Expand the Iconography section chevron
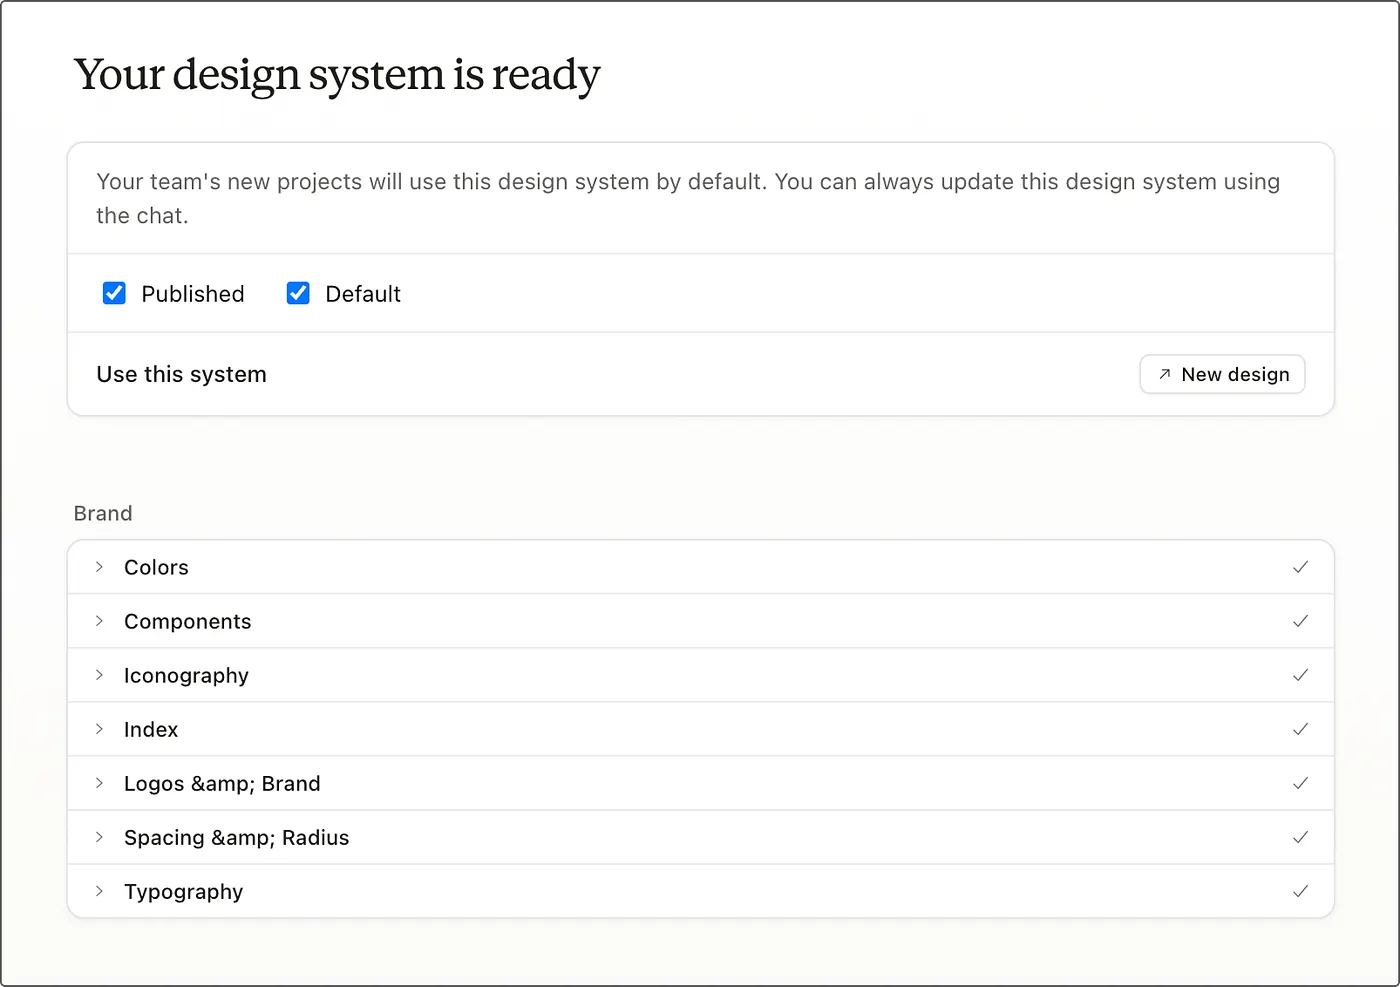 click(x=99, y=675)
